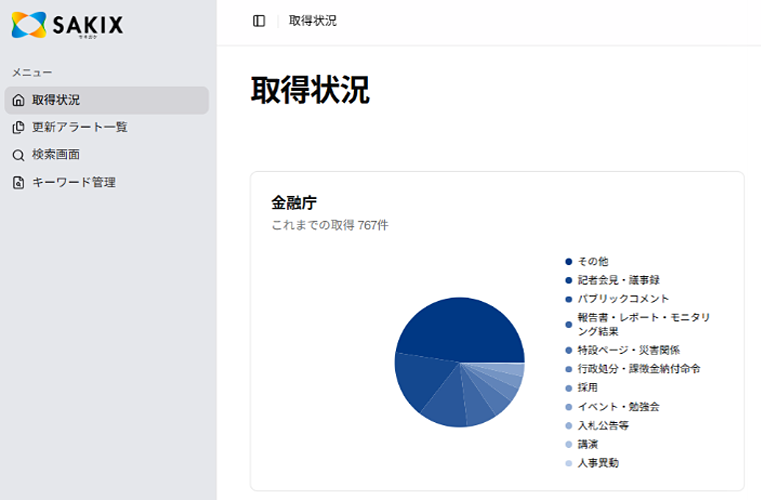Click the largest dark blue pie slice

coord(461,330)
